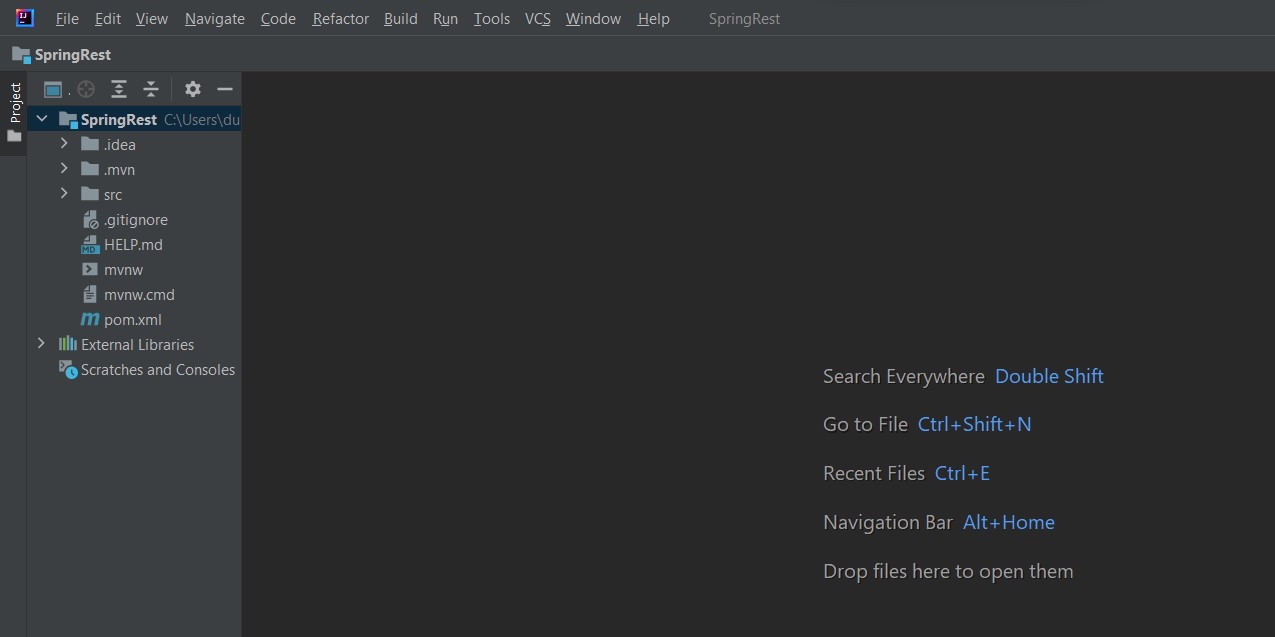This screenshot has width=1275, height=637.
Task: Click the Ctrl+E shortcut hint
Action: click(x=962, y=473)
